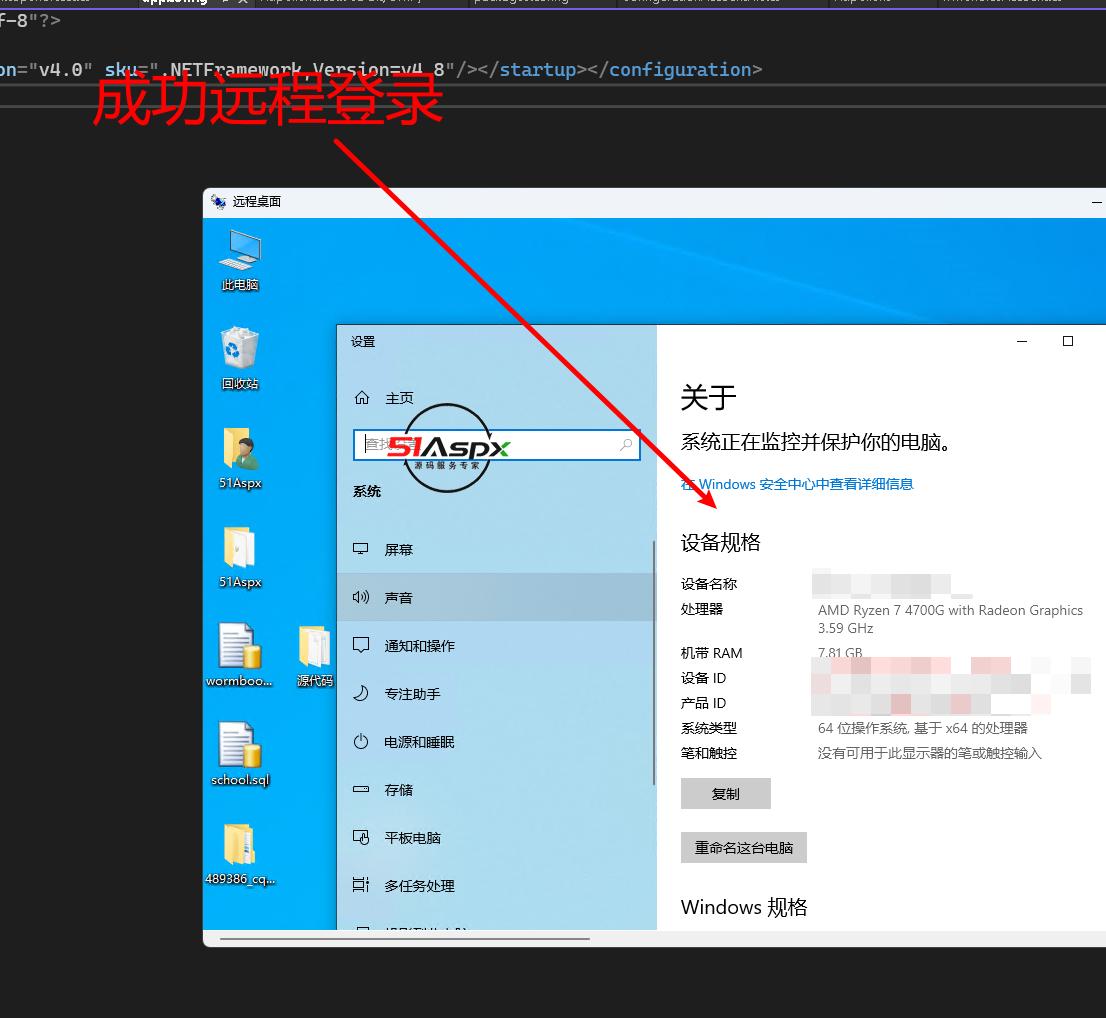This screenshot has height=1018, width=1106.
Task: Click the 设备规格 heading text
Action: [720, 542]
